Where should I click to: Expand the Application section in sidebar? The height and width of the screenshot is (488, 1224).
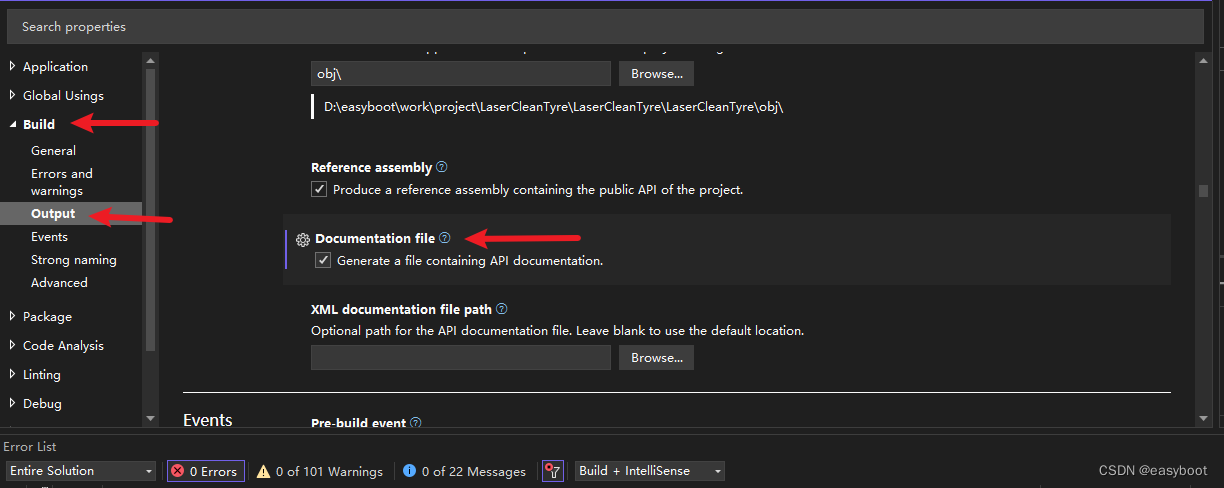coord(55,67)
